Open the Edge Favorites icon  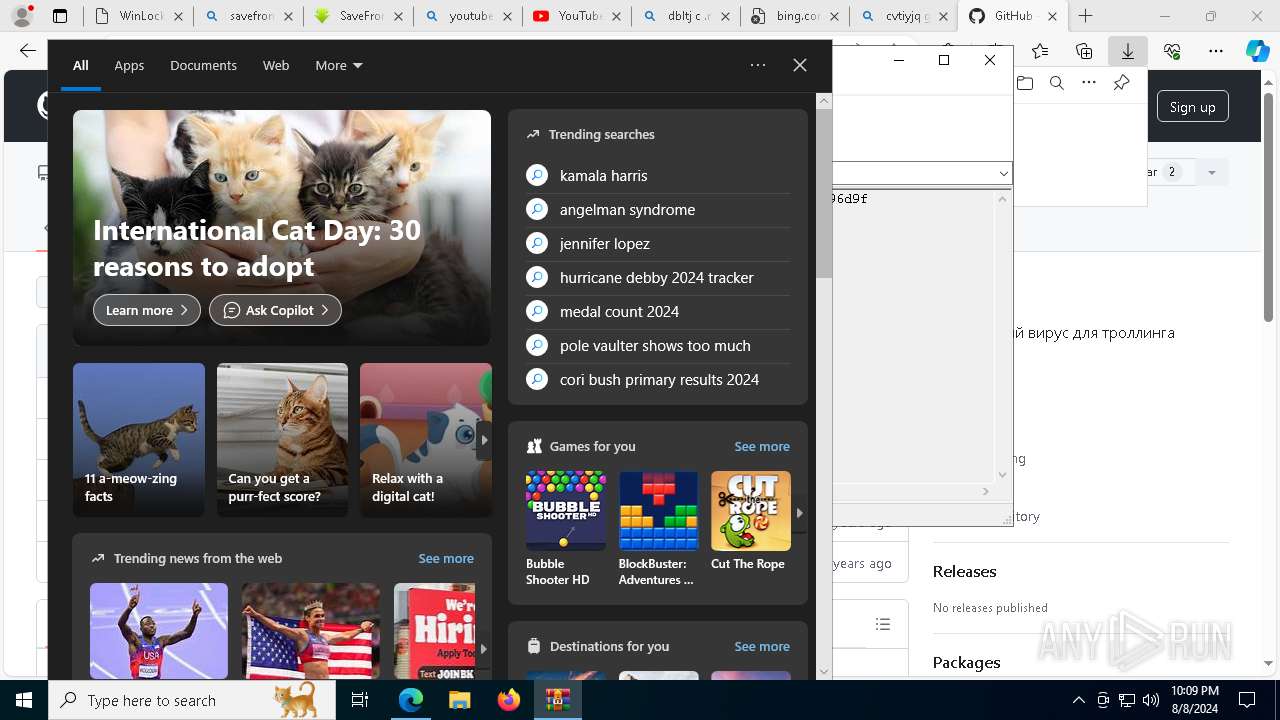(x=1040, y=51)
